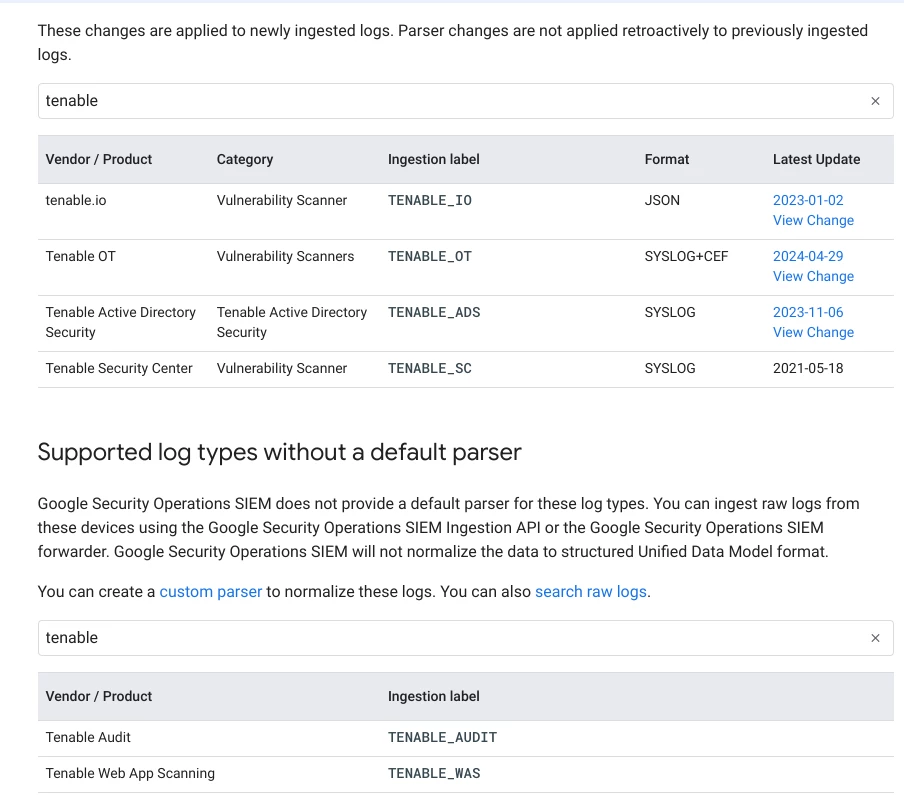The image size is (904, 795).
Task: View Change for tenable.io parser
Action: 813,220
